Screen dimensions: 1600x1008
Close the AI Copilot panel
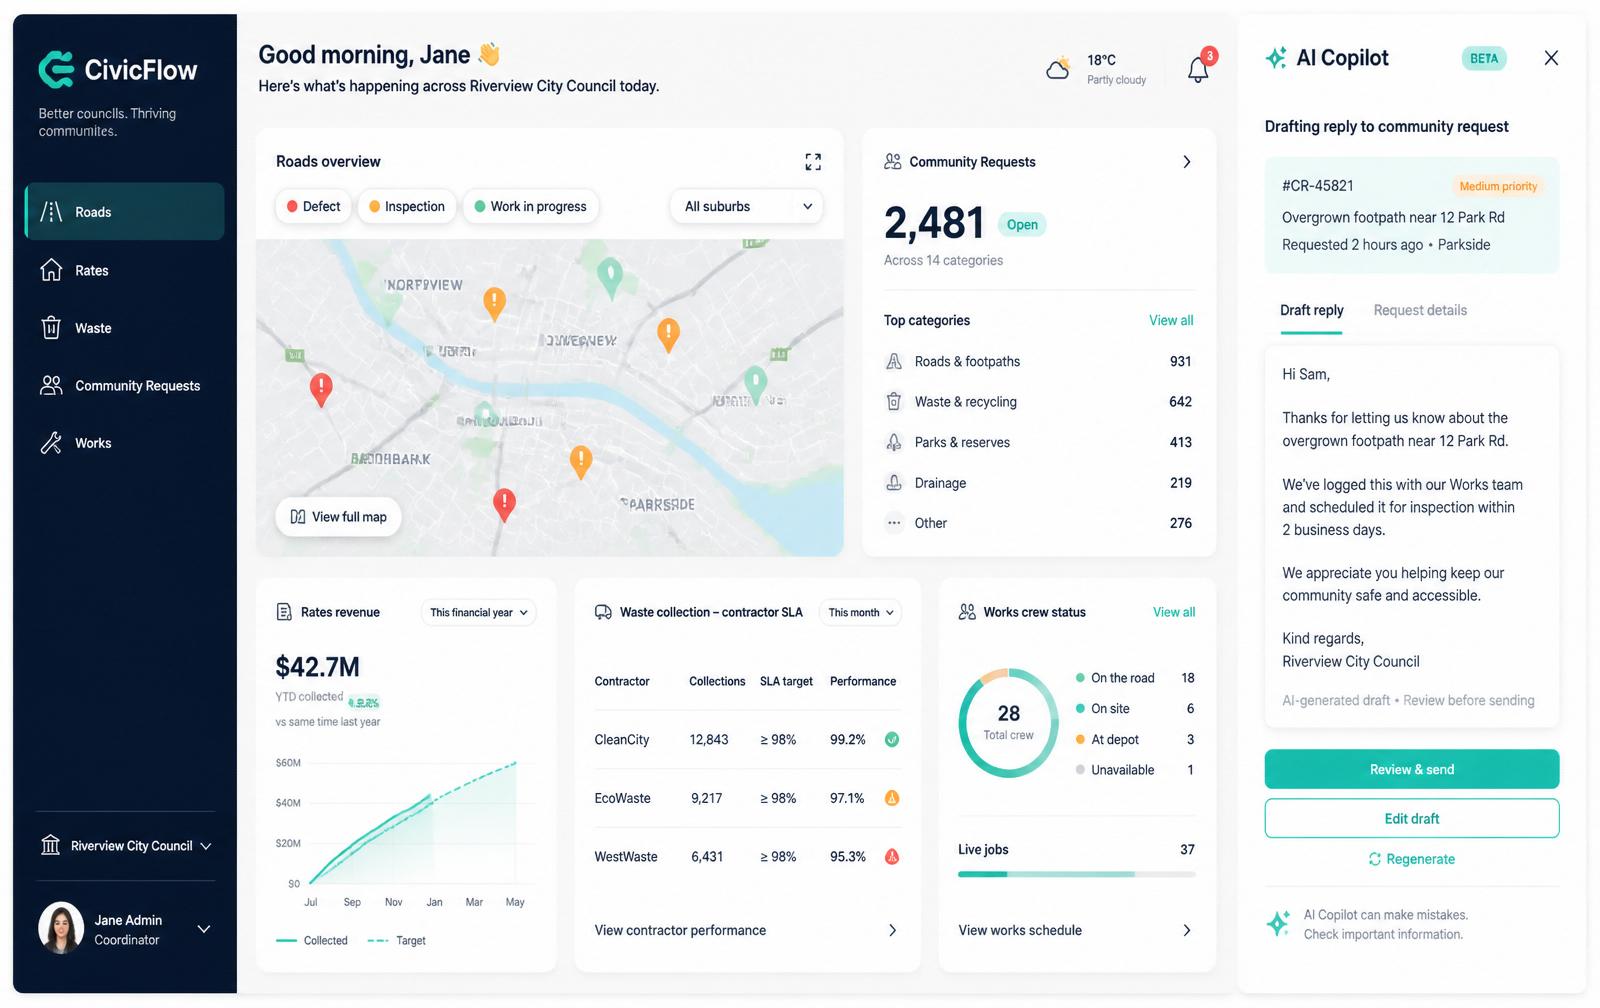click(1551, 58)
